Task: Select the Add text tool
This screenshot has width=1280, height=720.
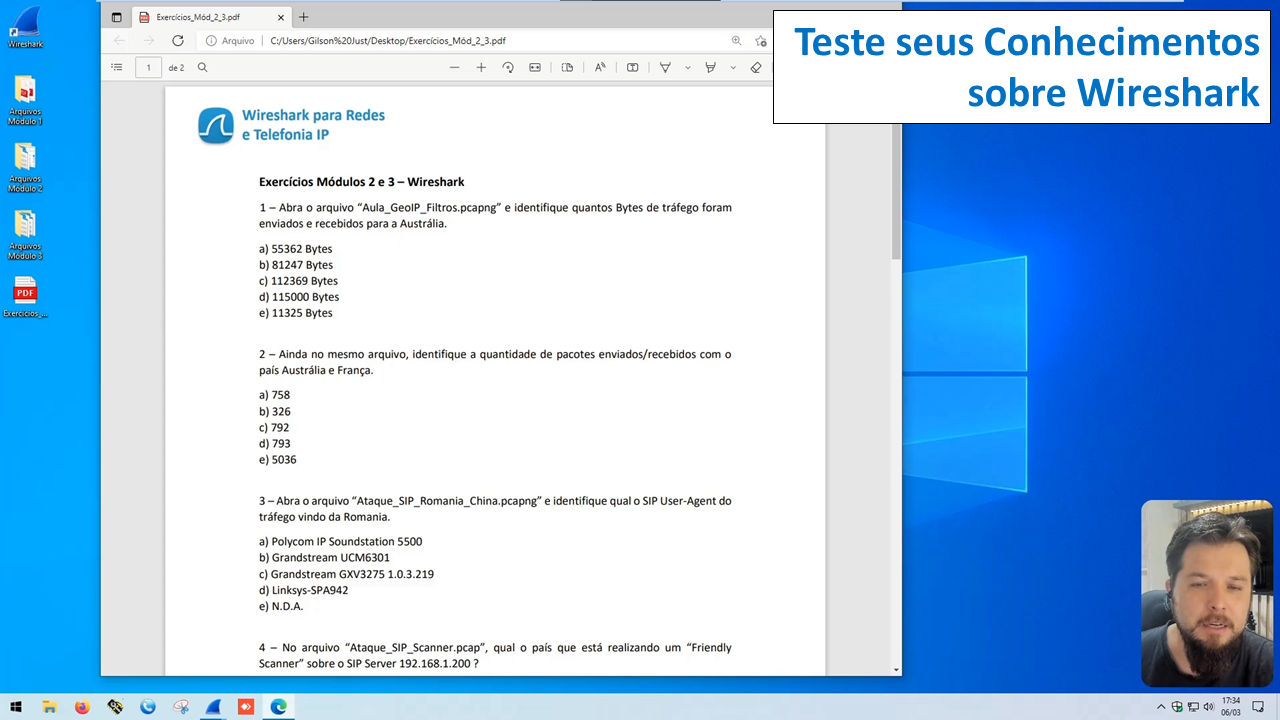Action: tap(632, 67)
